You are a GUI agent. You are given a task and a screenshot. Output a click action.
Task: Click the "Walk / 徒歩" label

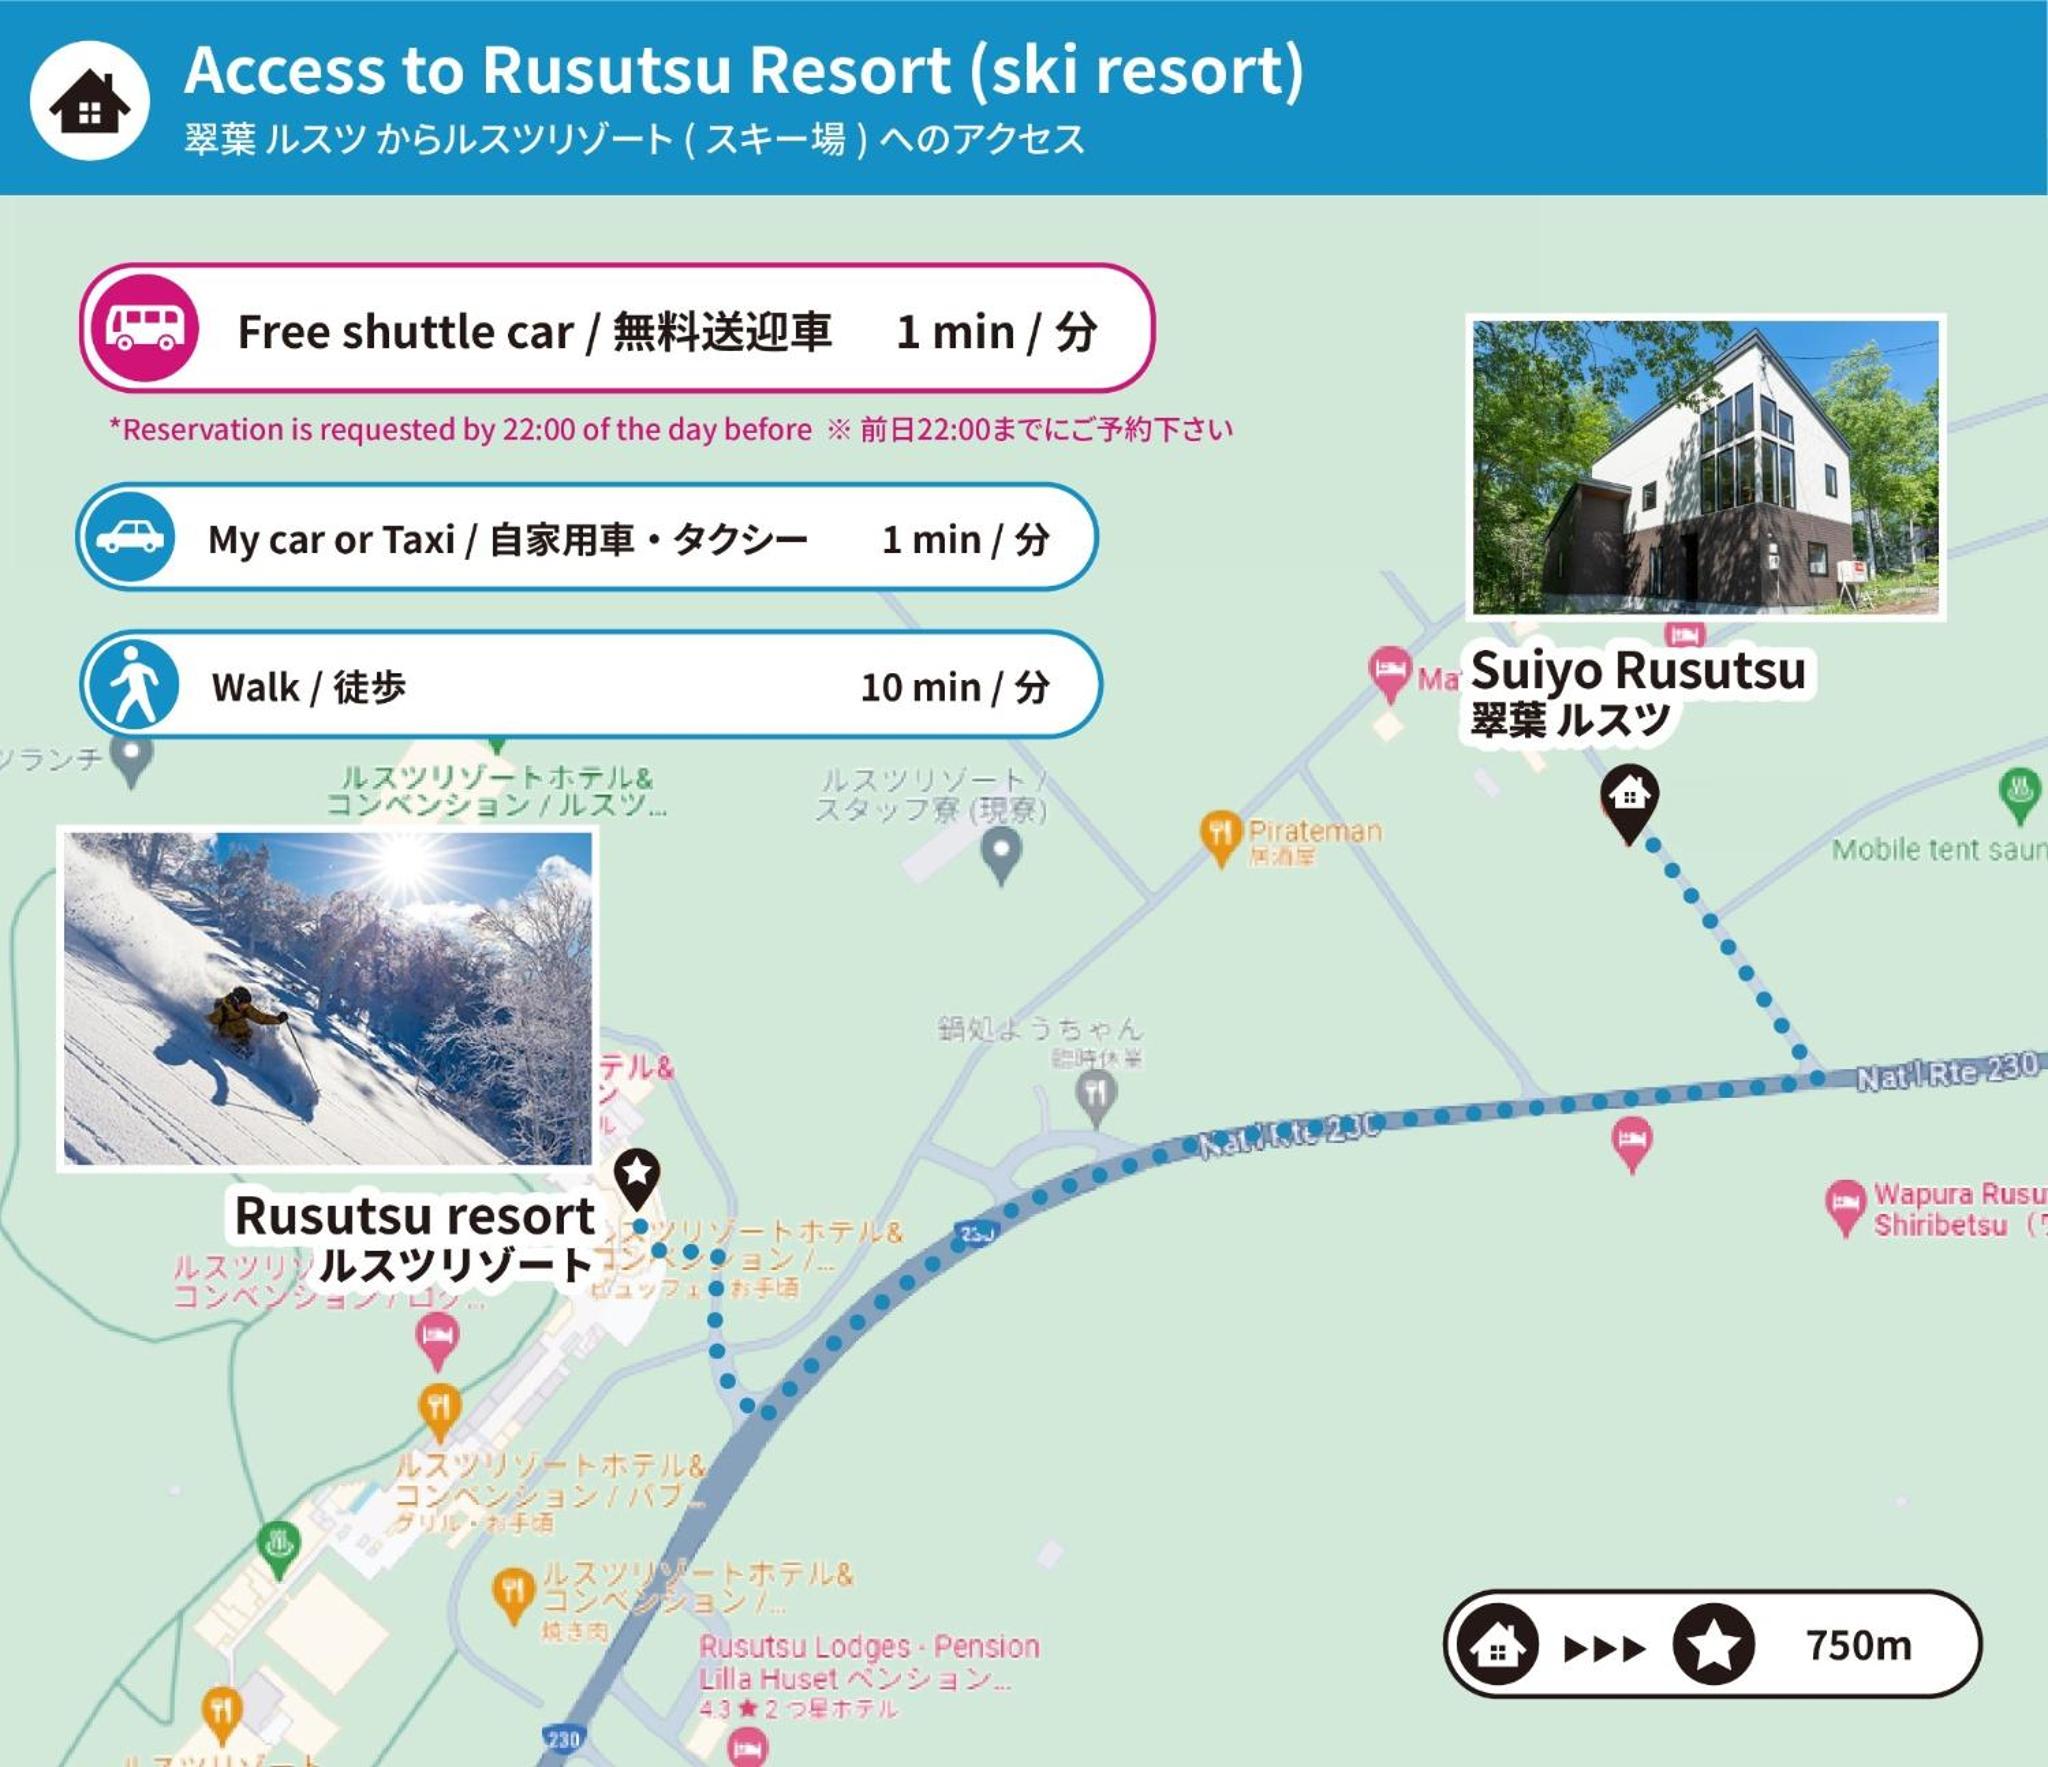coord(309,687)
